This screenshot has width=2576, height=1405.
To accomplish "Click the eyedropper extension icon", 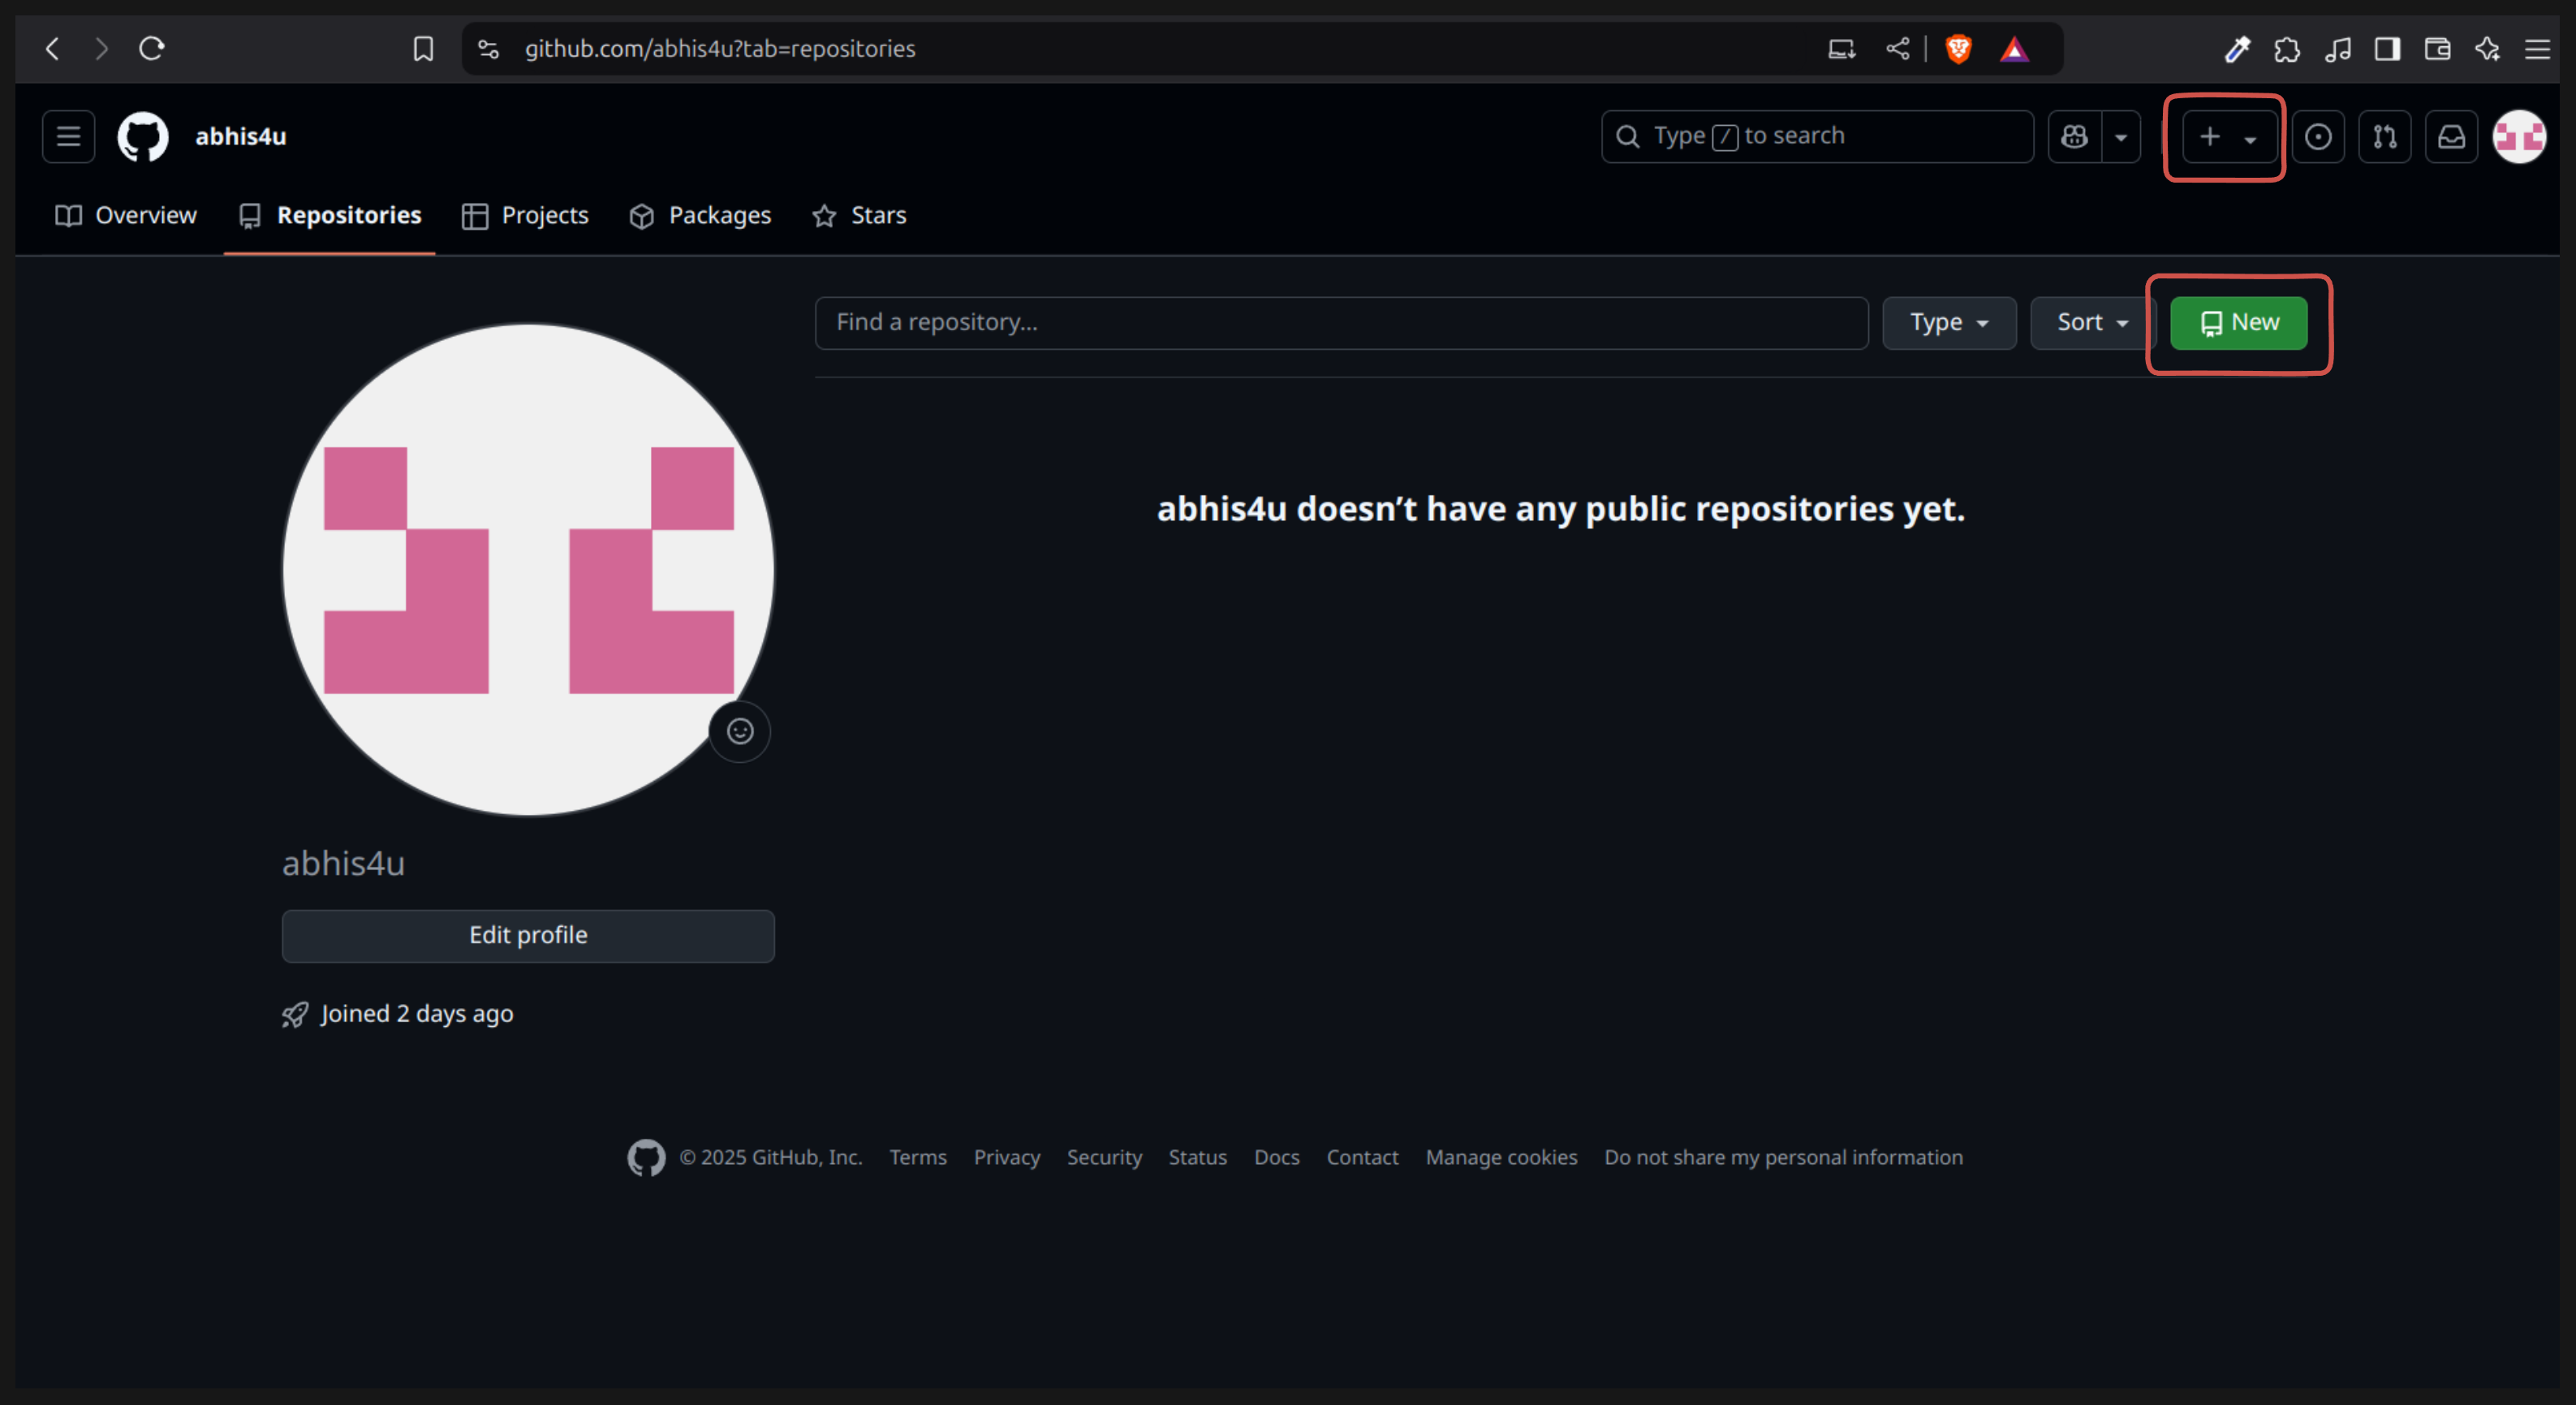I will [2237, 49].
